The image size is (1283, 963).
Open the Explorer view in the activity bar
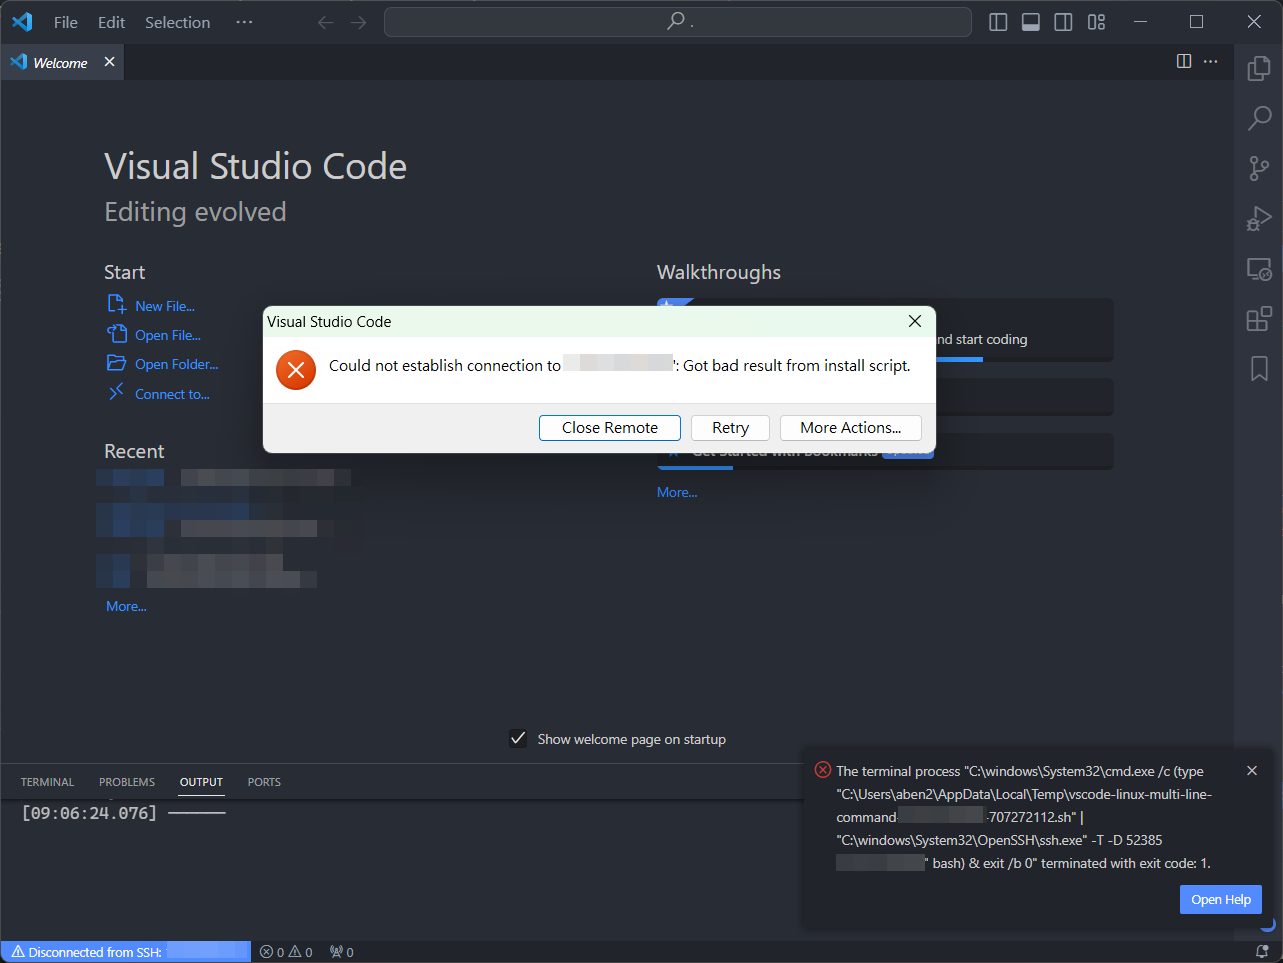[1259, 68]
